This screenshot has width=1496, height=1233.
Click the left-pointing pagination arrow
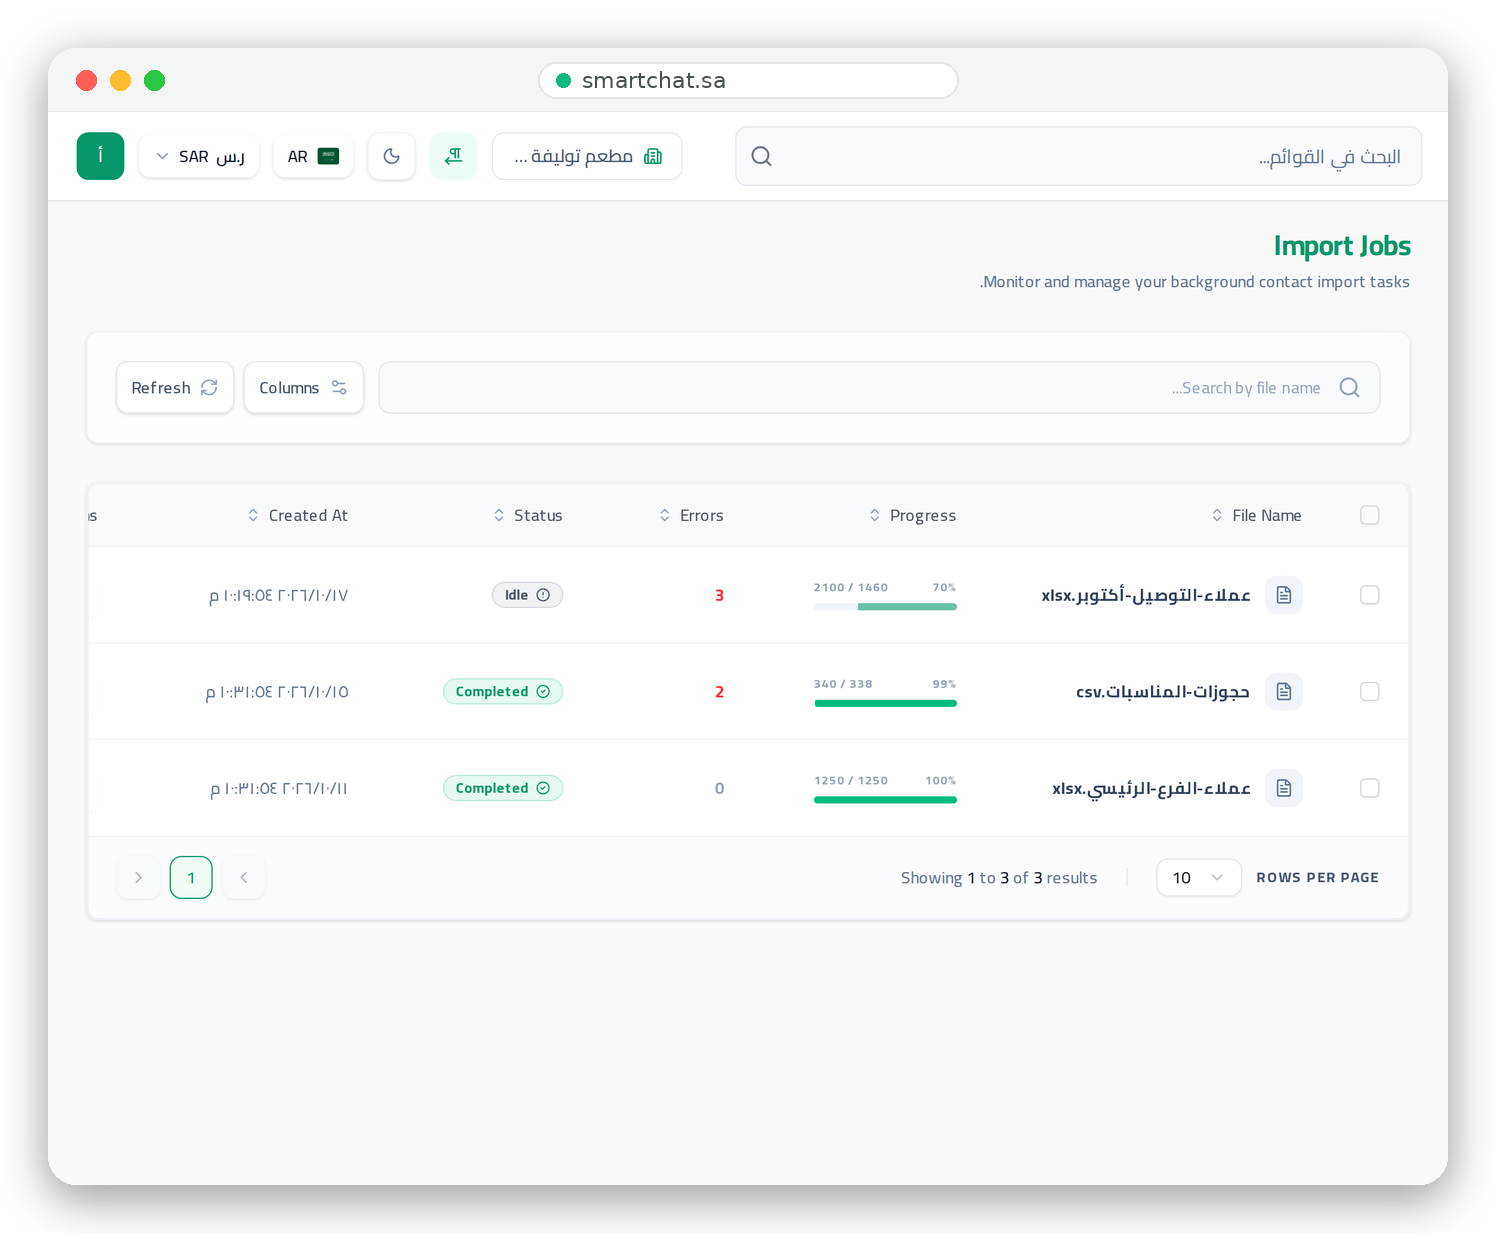tap(244, 878)
